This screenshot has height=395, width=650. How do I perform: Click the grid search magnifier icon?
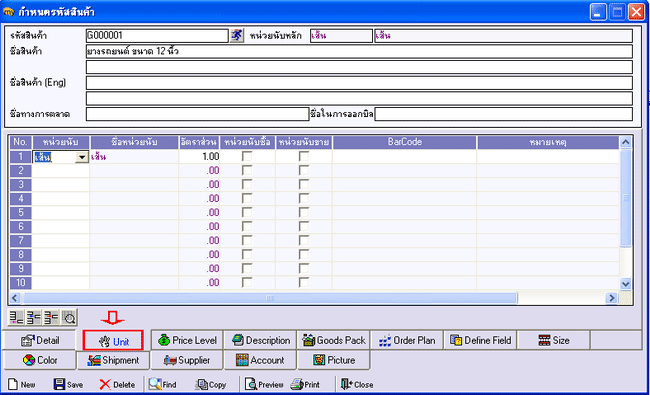[x=69, y=318]
